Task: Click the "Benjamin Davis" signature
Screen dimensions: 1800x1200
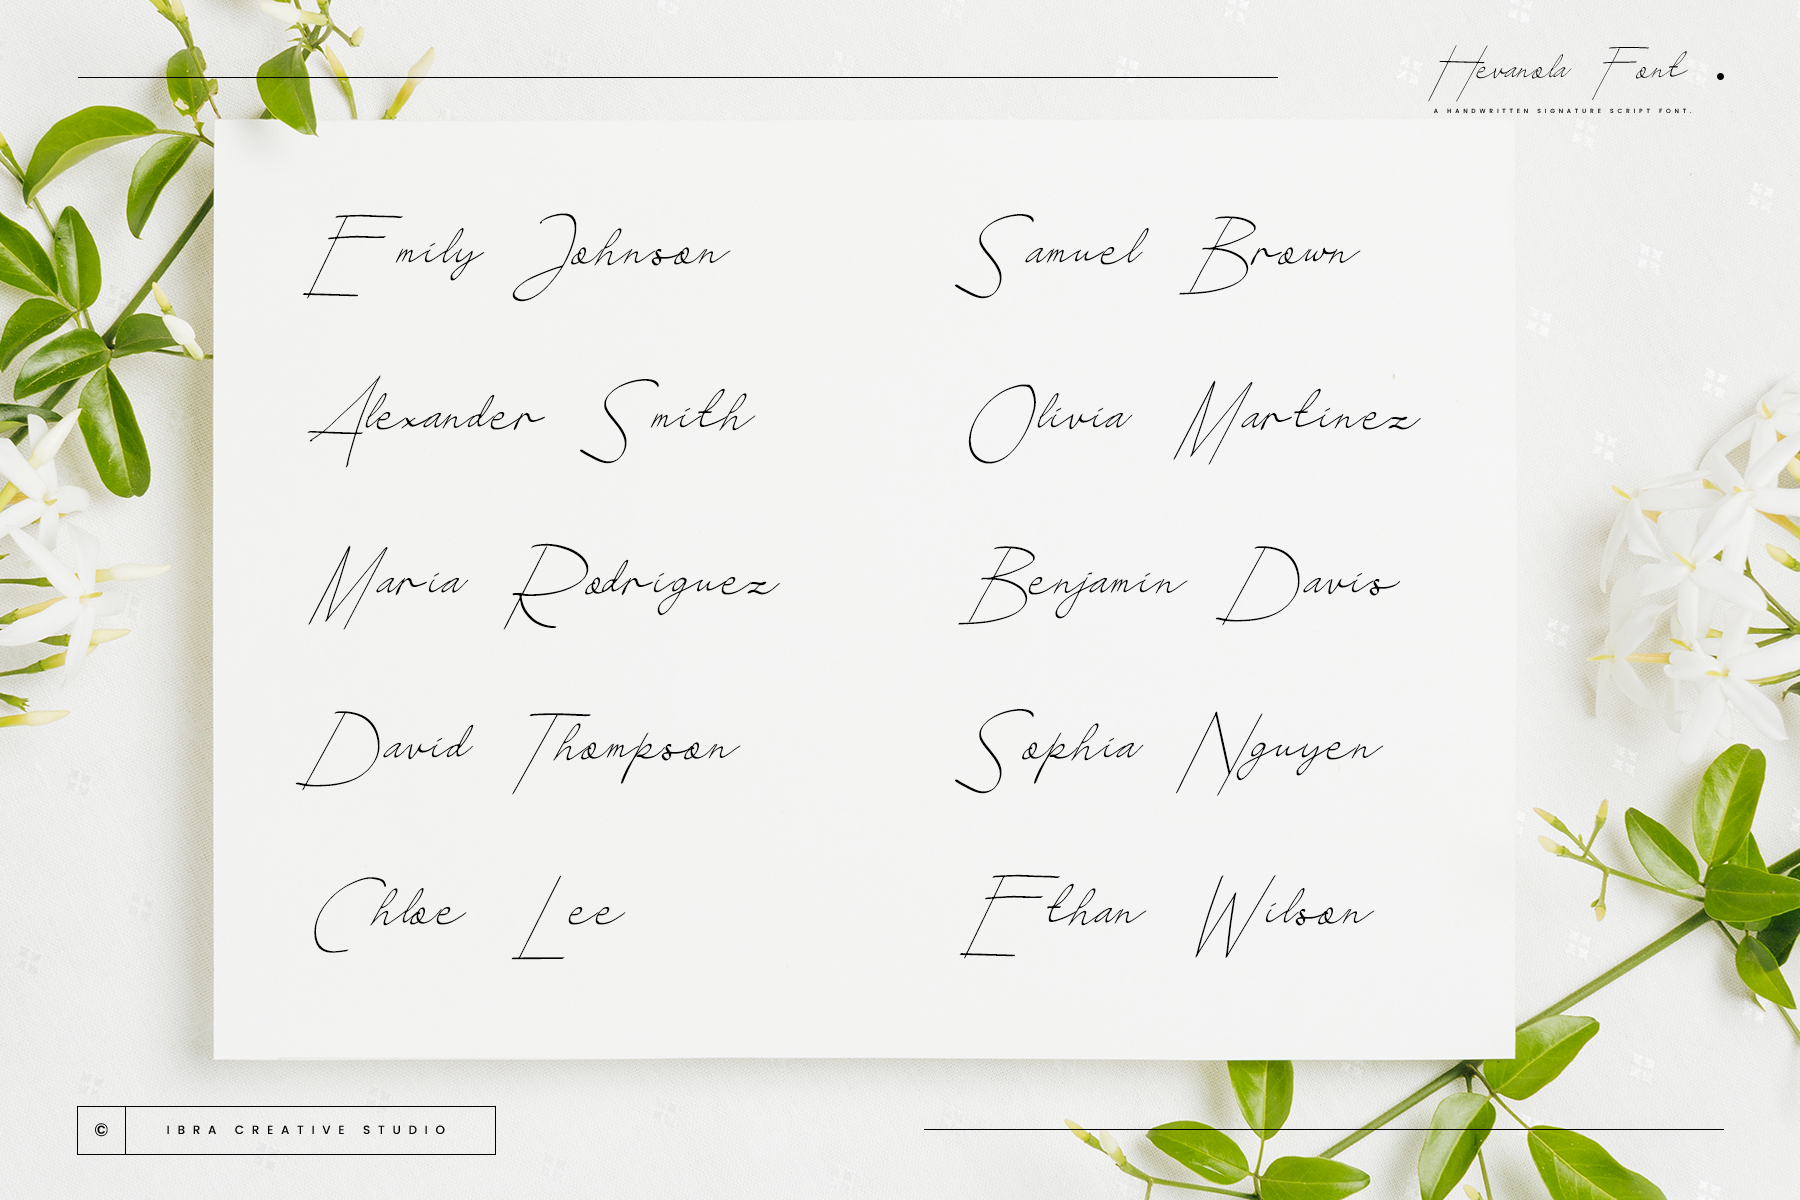Action: (1179, 585)
